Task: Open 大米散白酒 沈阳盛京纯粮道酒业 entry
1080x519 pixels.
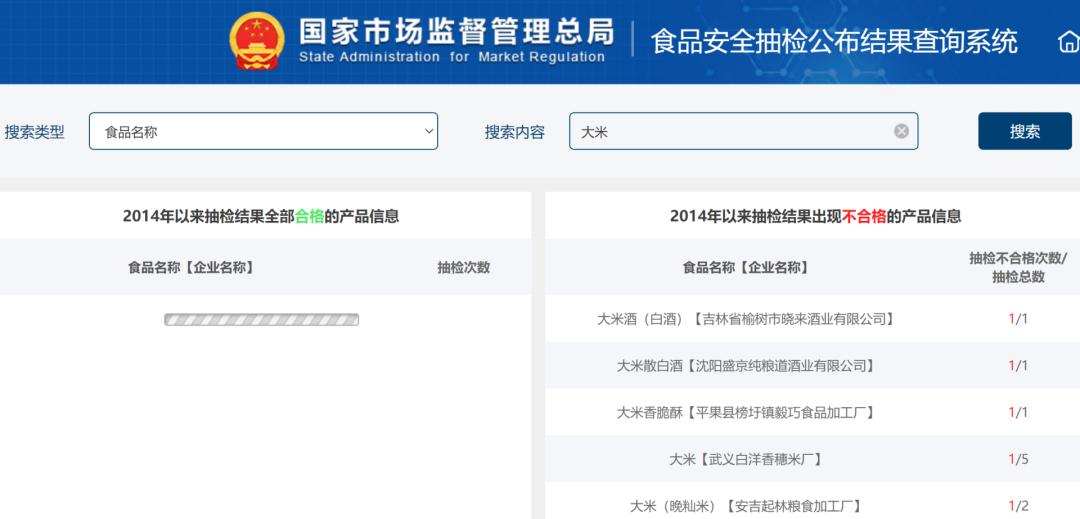Action: [x=745, y=366]
